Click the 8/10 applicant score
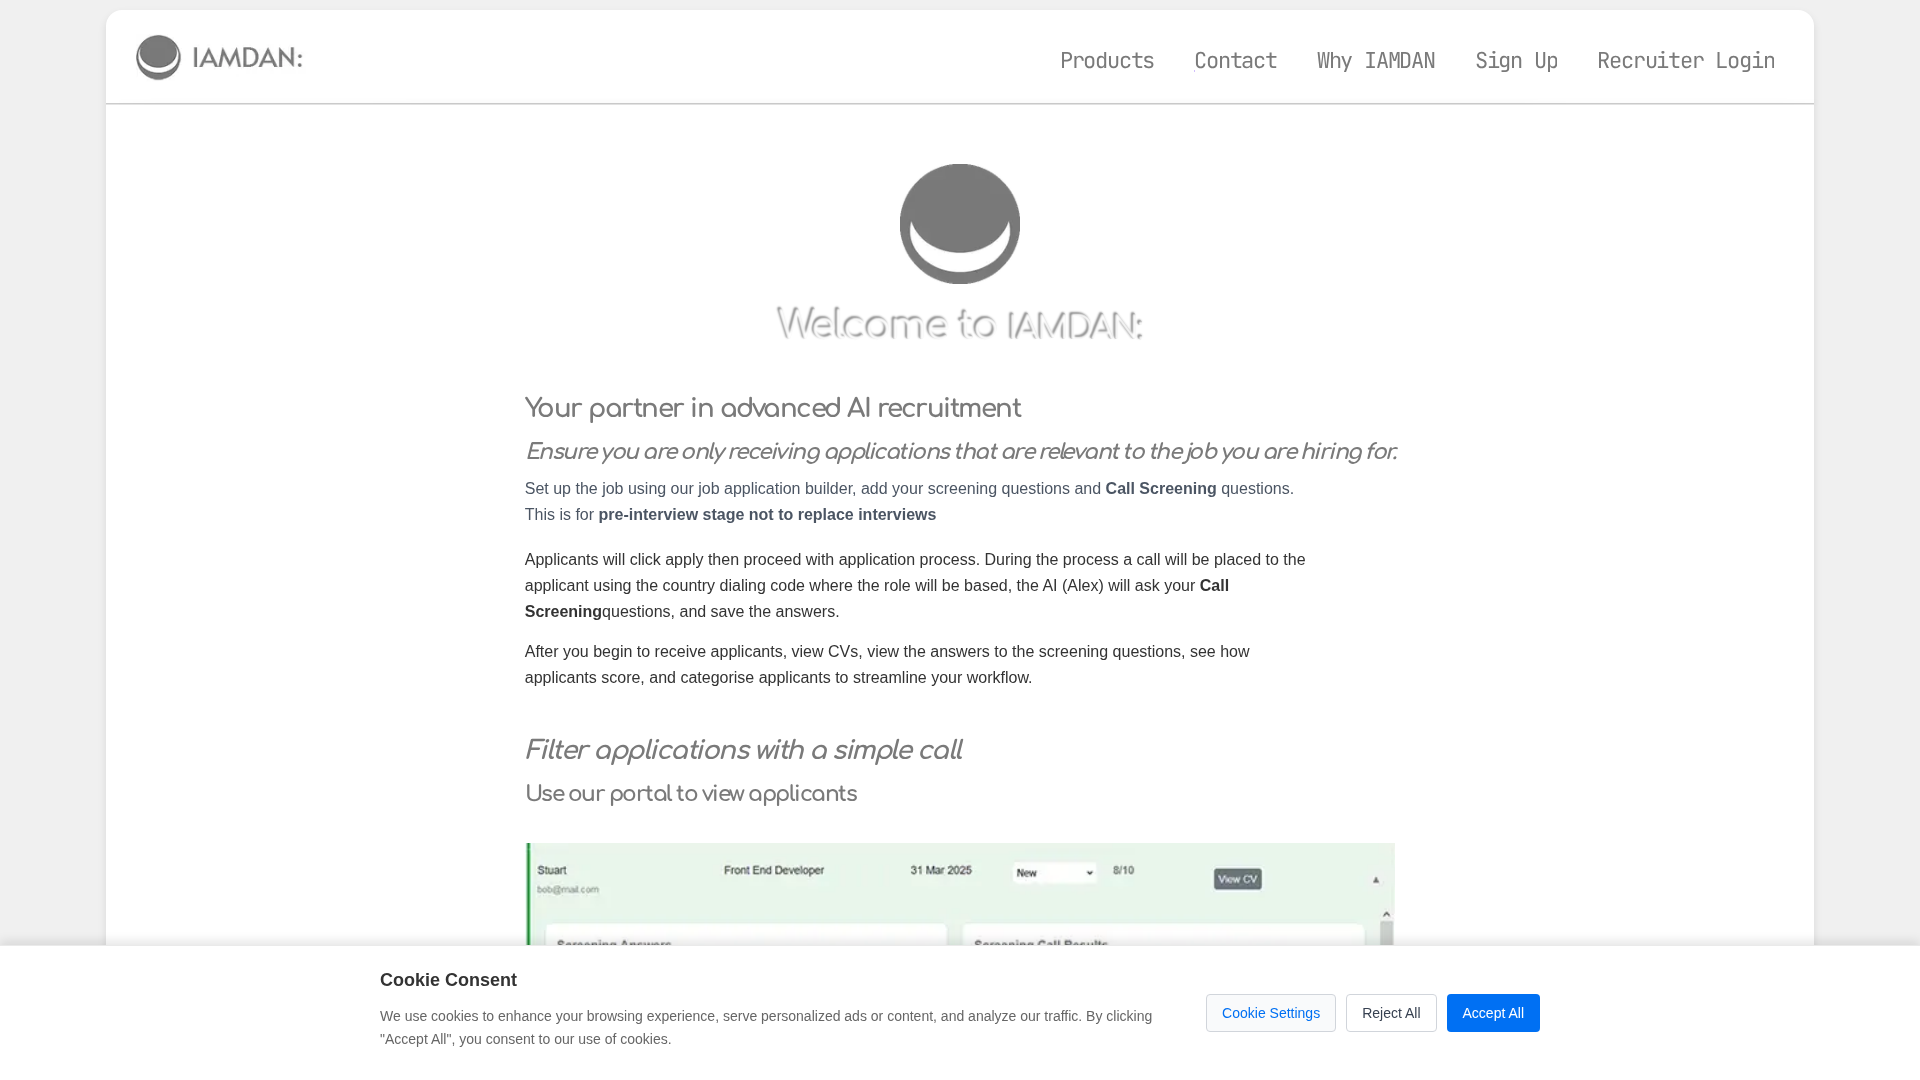 (x=1123, y=871)
